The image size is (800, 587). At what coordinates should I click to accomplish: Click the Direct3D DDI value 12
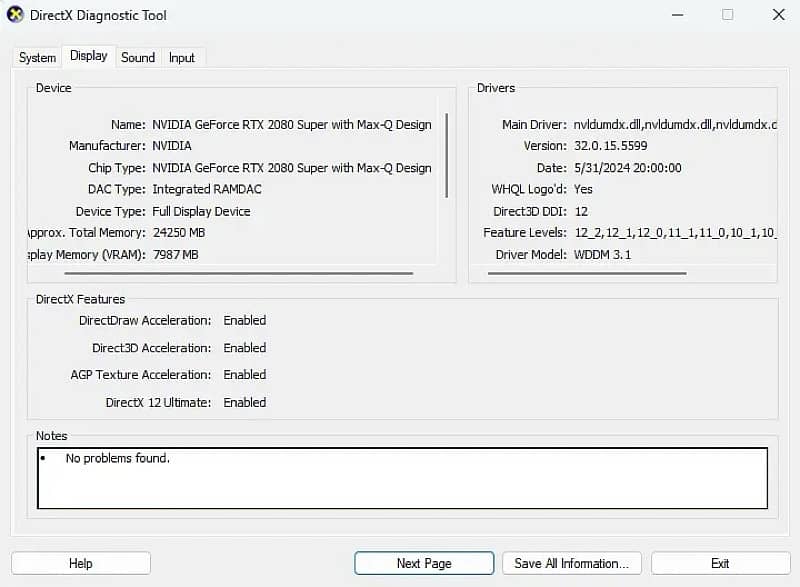[581, 211]
